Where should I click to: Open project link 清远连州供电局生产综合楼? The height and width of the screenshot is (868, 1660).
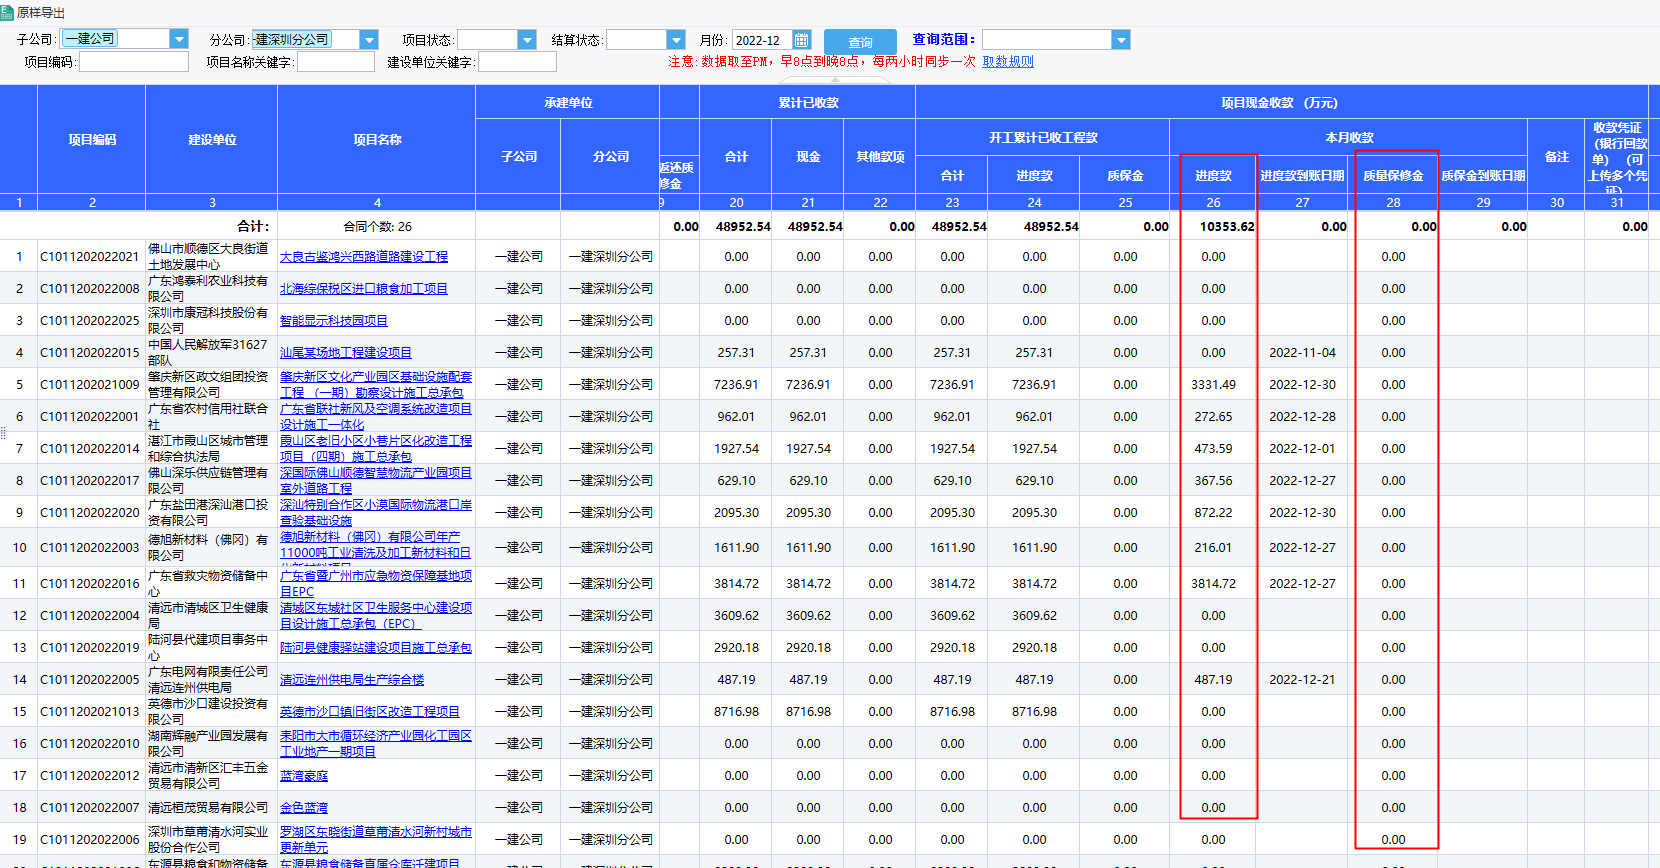click(352, 680)
